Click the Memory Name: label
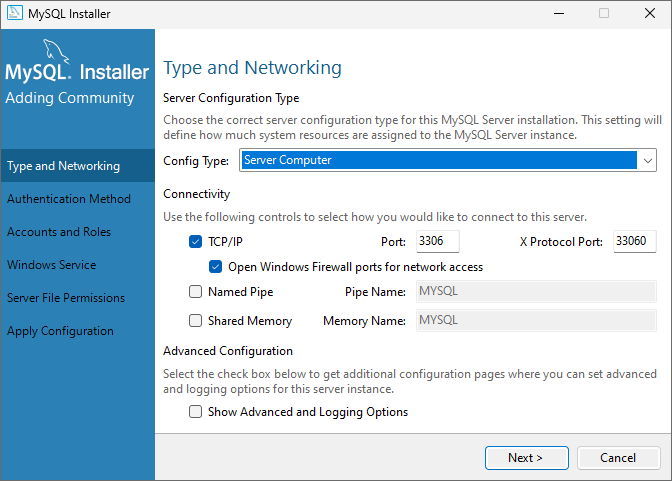The image size is (672, 481). (364, 321)
